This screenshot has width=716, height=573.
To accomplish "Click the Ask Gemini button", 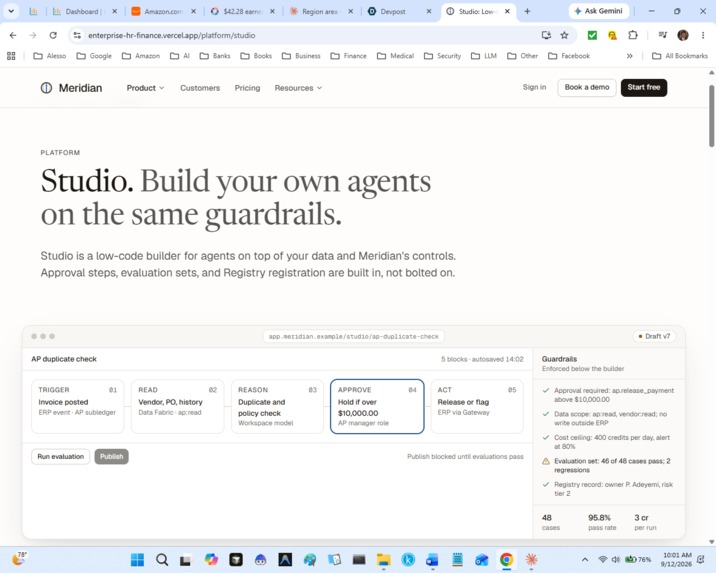I will pyautogui.click(x=599, y=11).
